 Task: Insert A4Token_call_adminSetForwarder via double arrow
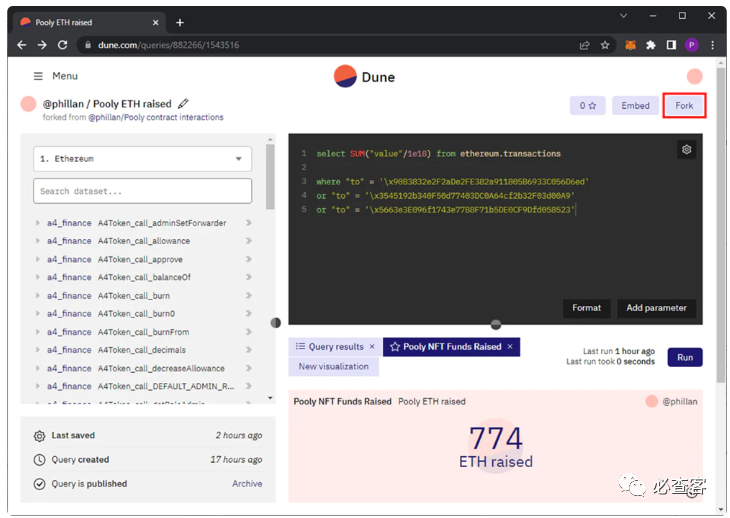click(x=249, y=223)
